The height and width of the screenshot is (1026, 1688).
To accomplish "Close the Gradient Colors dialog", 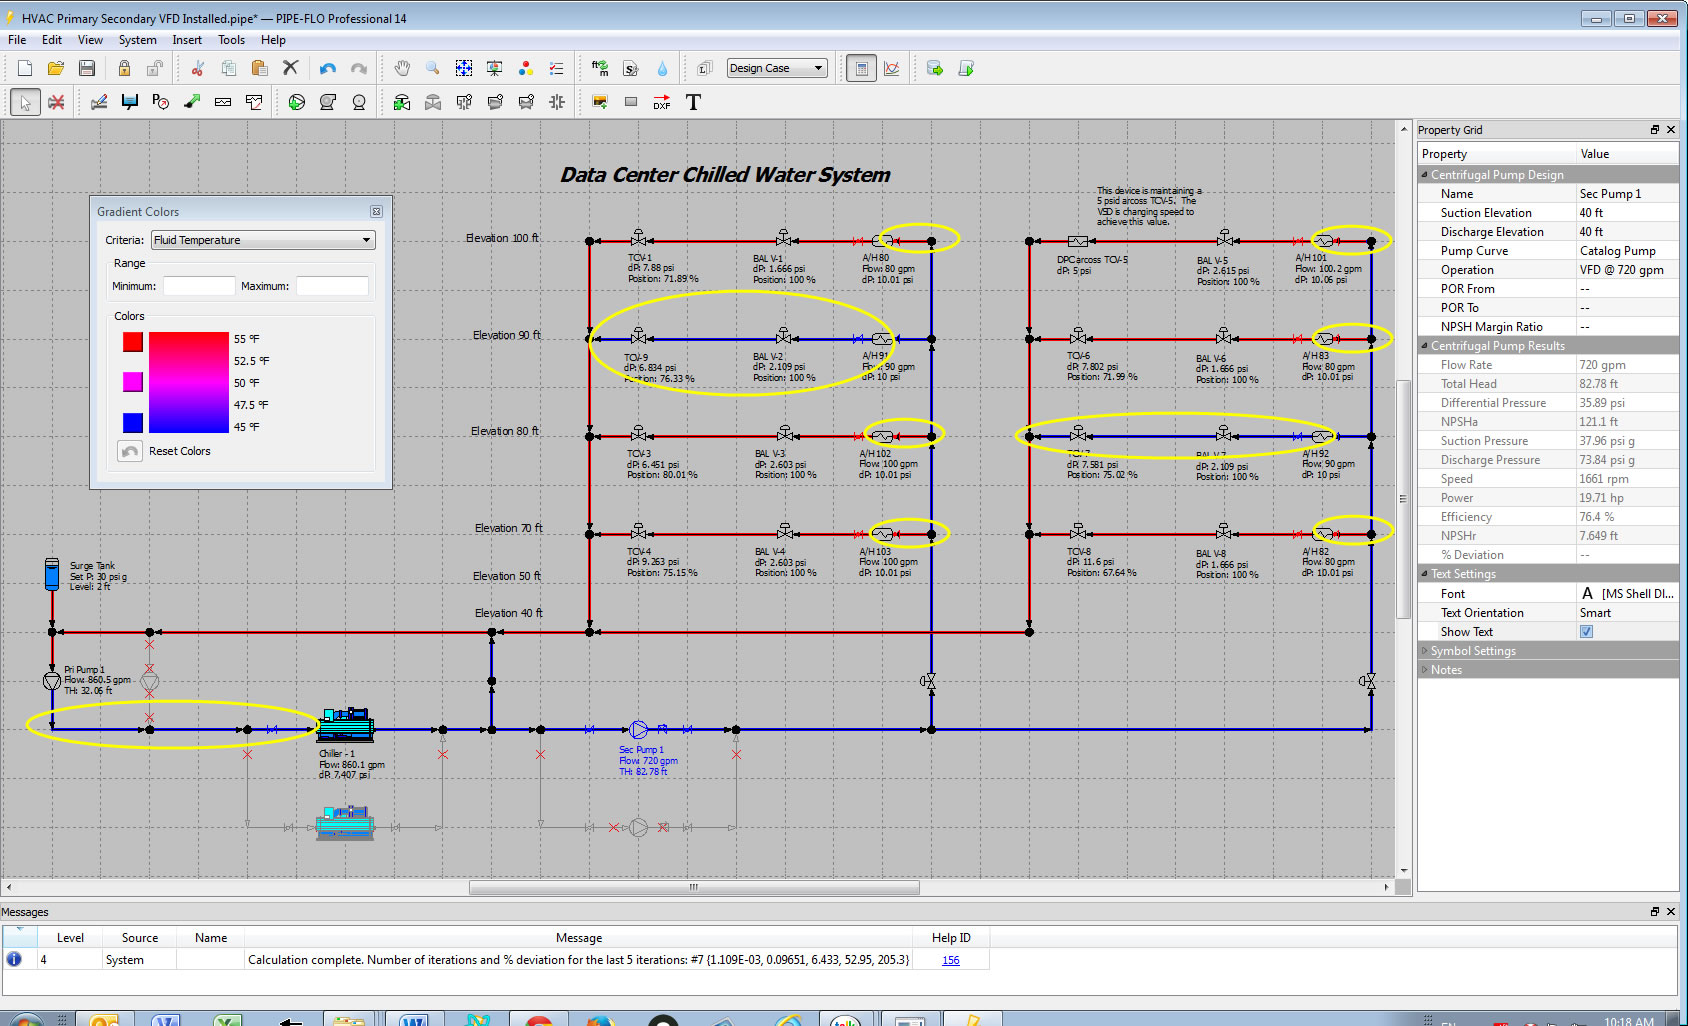I will coord(376,212).
